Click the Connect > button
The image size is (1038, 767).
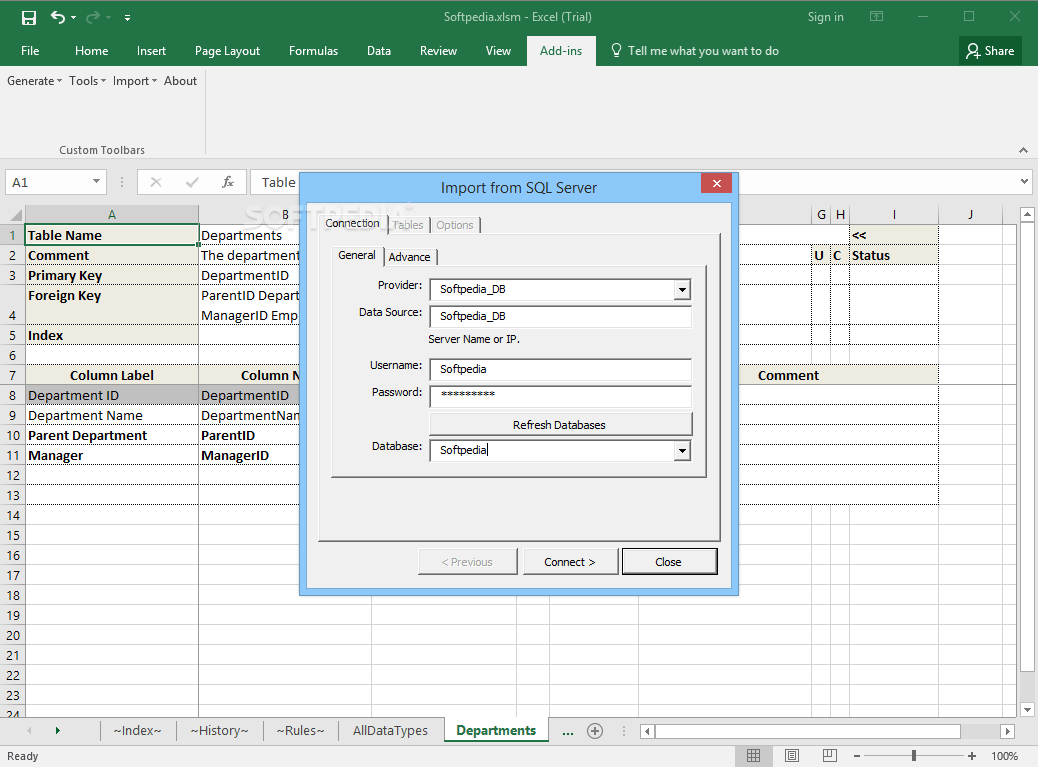tap(569, 562)
